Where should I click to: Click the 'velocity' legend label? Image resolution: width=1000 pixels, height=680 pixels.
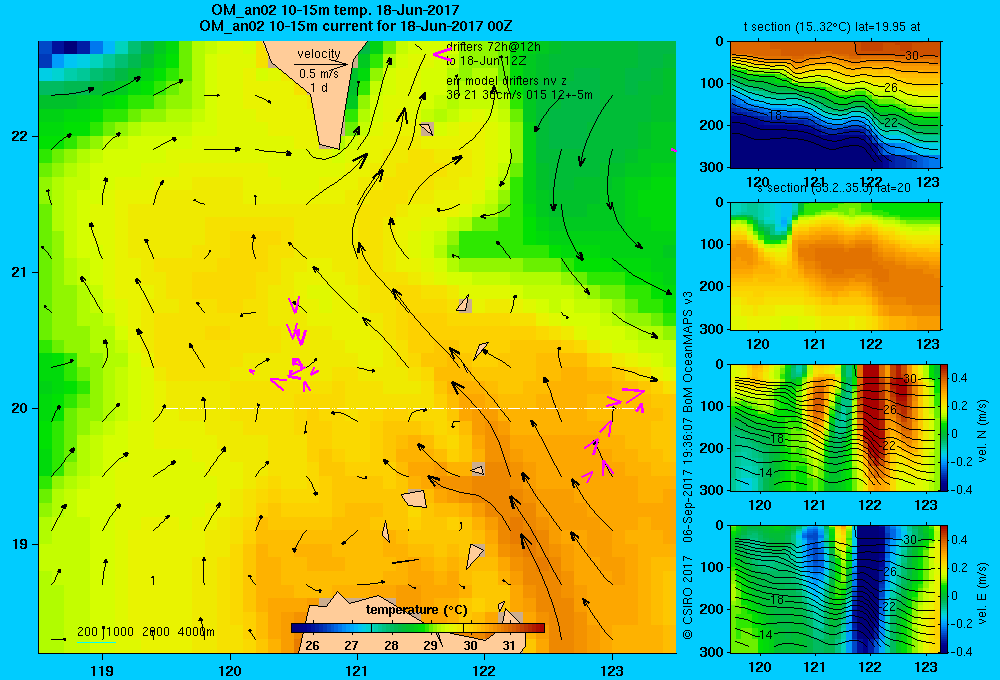pyautogui.click(x=319, y=54)
